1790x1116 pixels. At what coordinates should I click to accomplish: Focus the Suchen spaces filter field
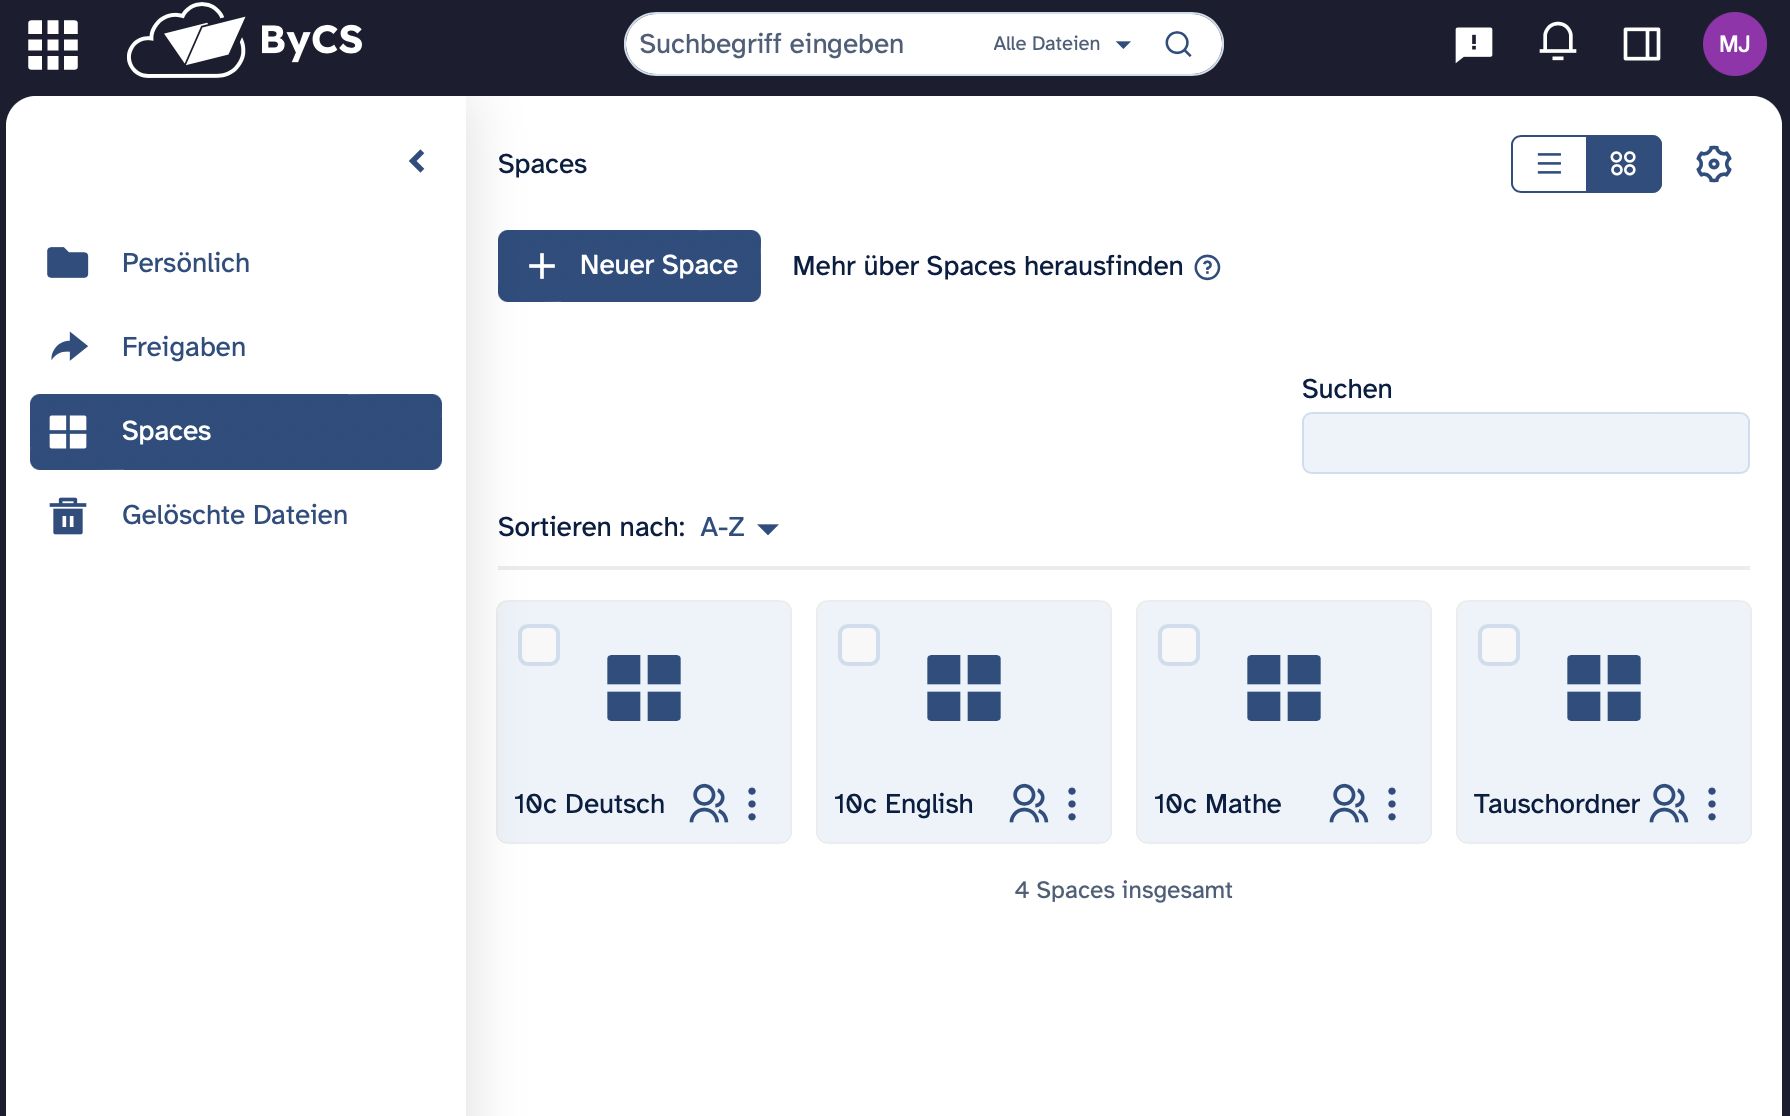coord(1525,443)
